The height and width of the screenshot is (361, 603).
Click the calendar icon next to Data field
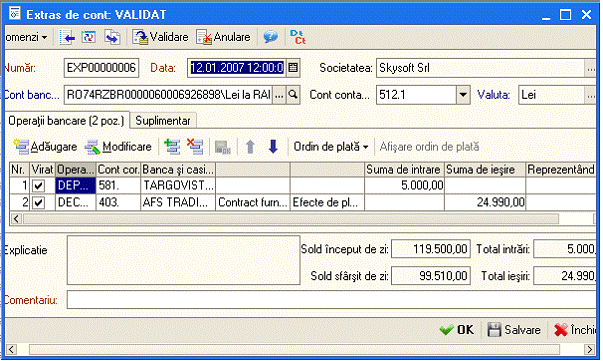293,68
